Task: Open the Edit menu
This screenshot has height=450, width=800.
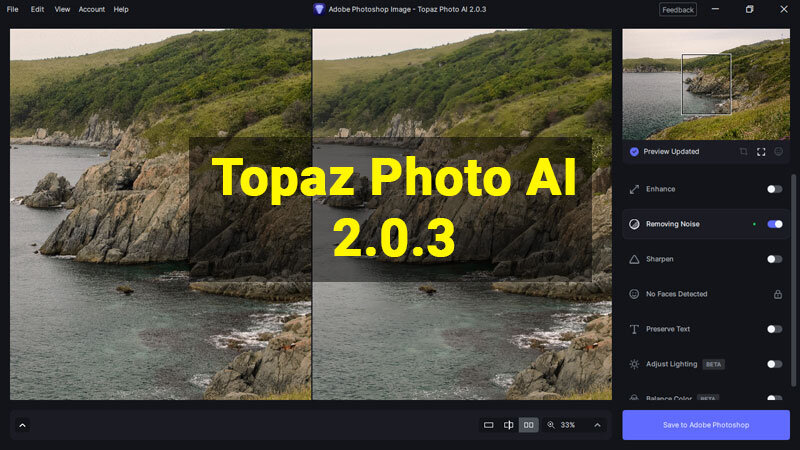Action: [37, 9]
